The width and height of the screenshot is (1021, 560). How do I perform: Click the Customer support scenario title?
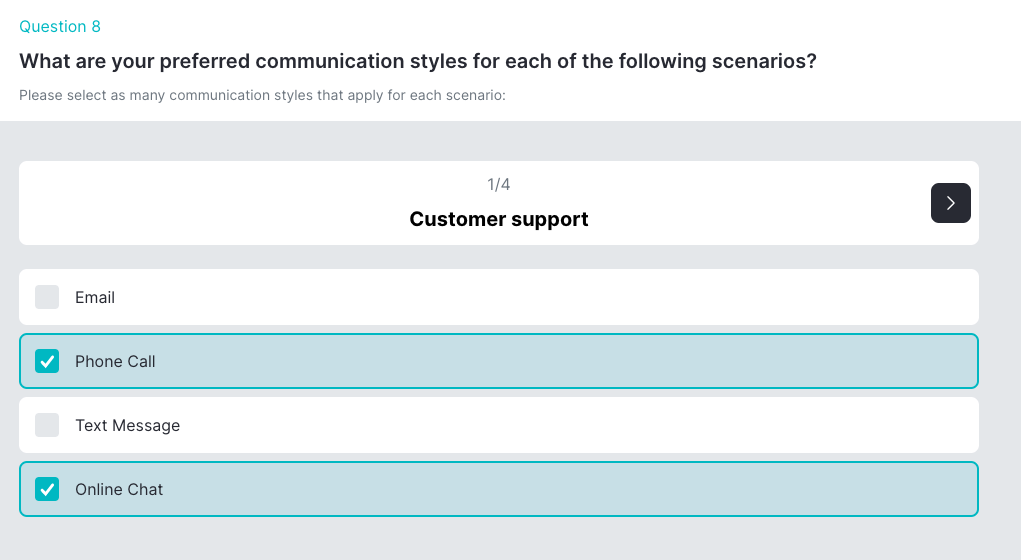[498, 219]
